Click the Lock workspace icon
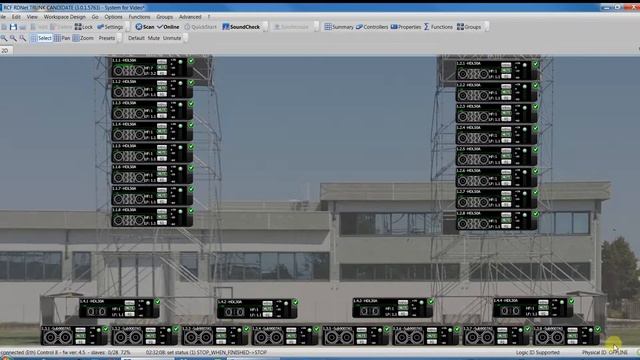The image size is (640, 360). pos(84,27)
